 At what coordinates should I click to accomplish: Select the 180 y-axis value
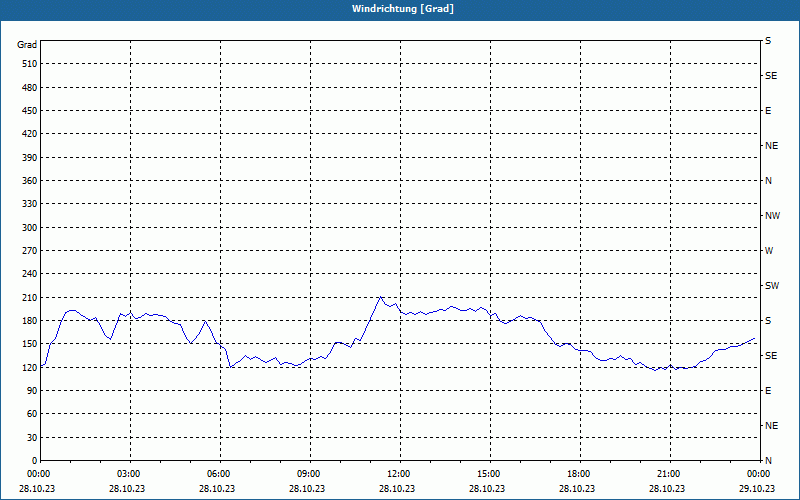30,321
